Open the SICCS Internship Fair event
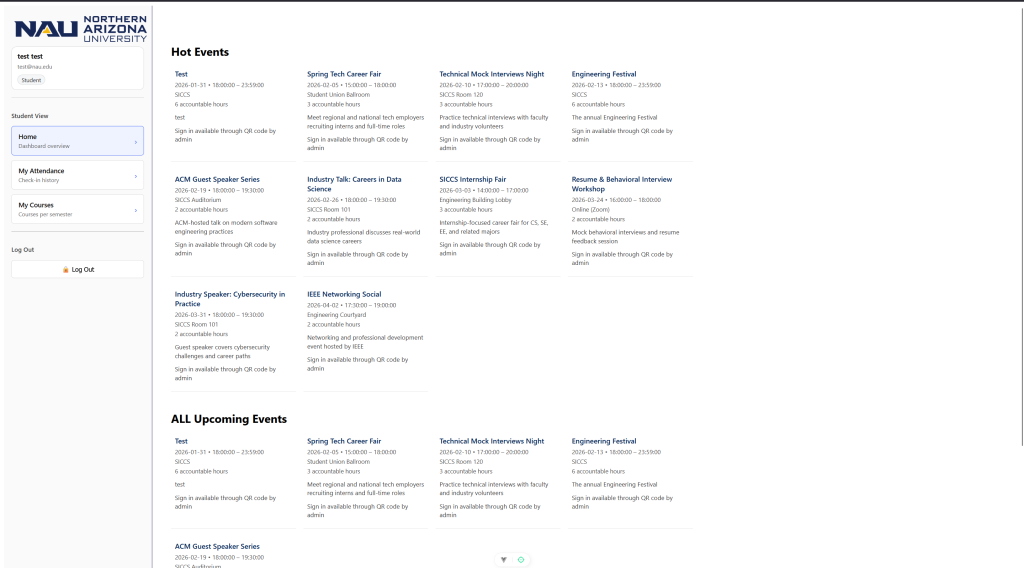Image resolution: width=1024 pixels, height=568 pixels. pyautogui.click(x=472, y=180)
